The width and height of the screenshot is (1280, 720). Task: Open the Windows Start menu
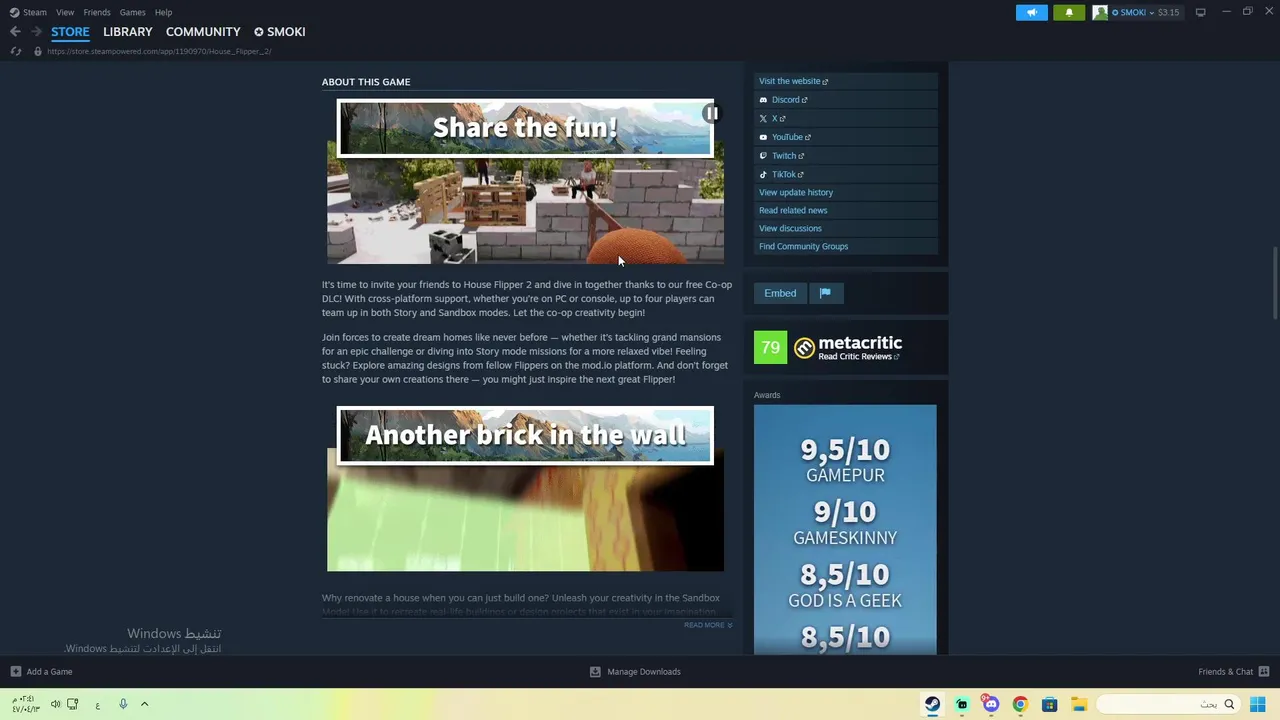(x=1258, y=704)
